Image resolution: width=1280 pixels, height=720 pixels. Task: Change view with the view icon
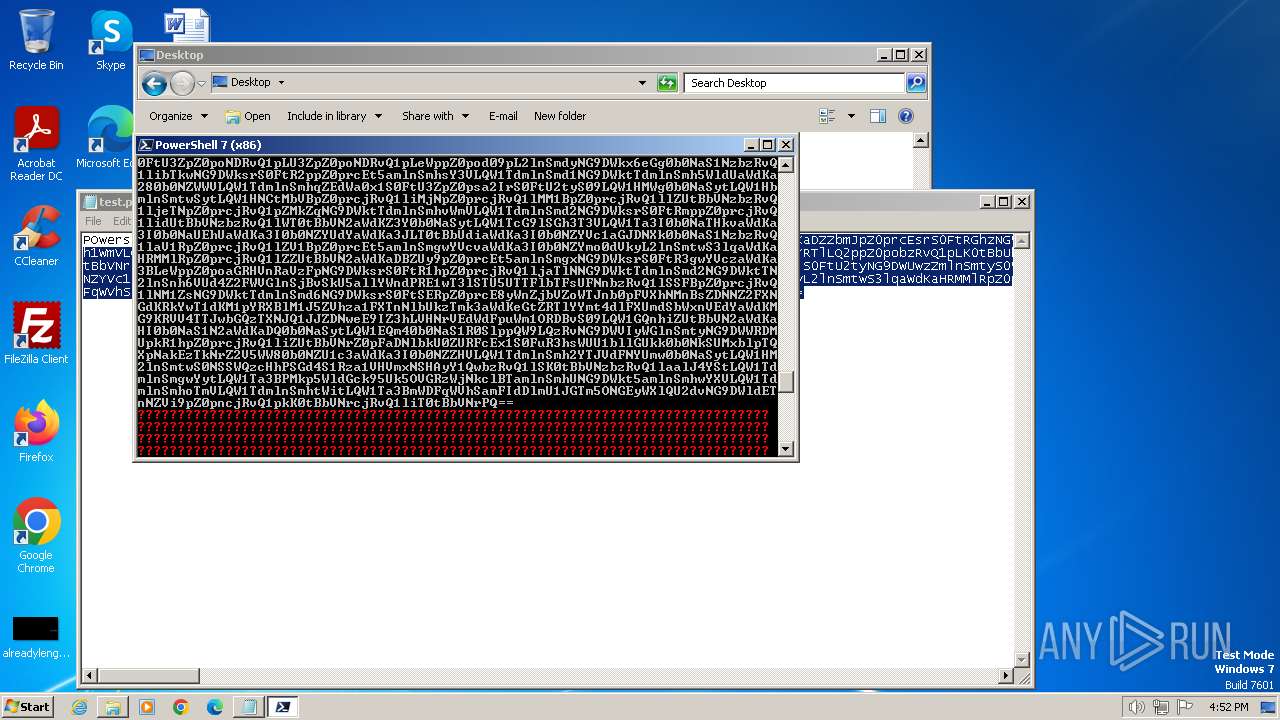[827, 116]
